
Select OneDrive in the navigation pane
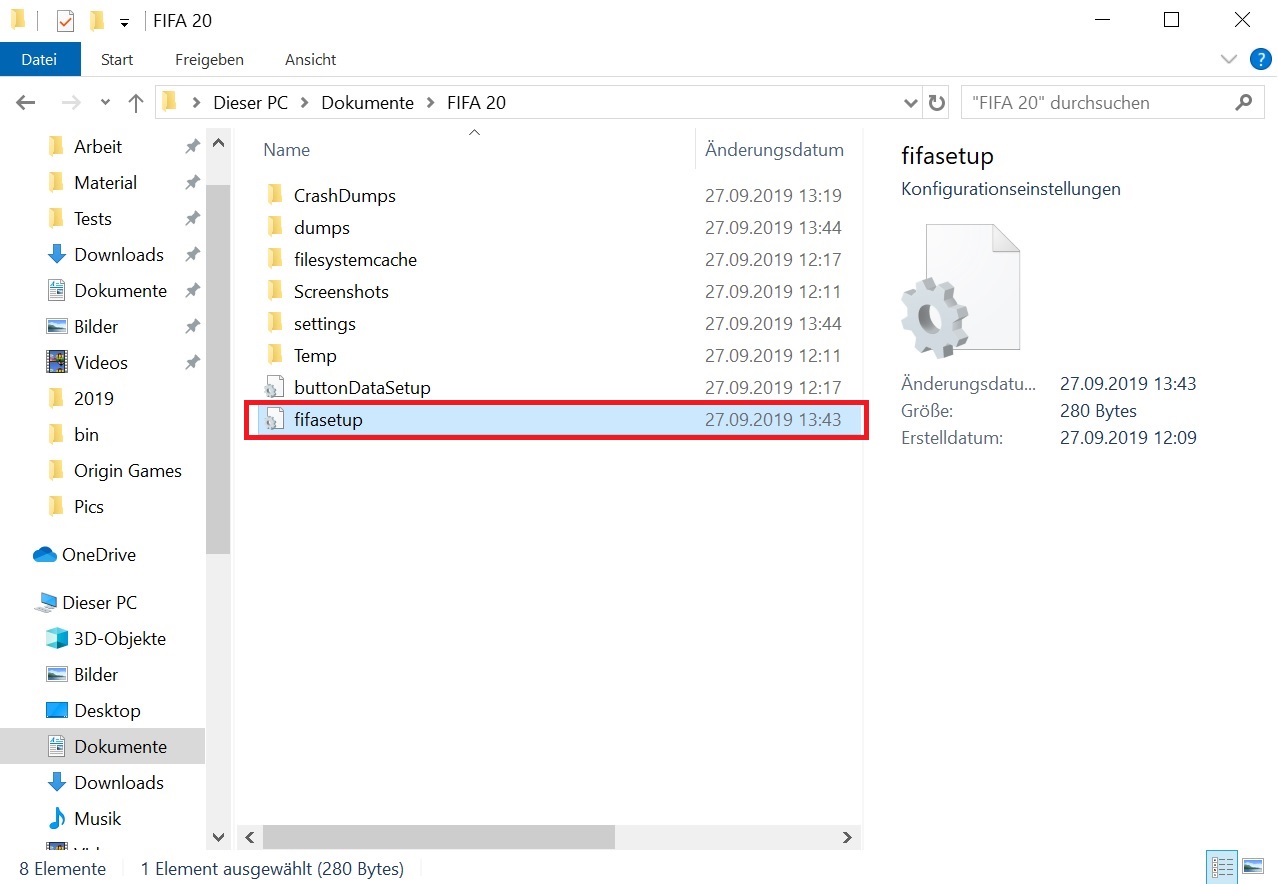(x=98, y=554)
